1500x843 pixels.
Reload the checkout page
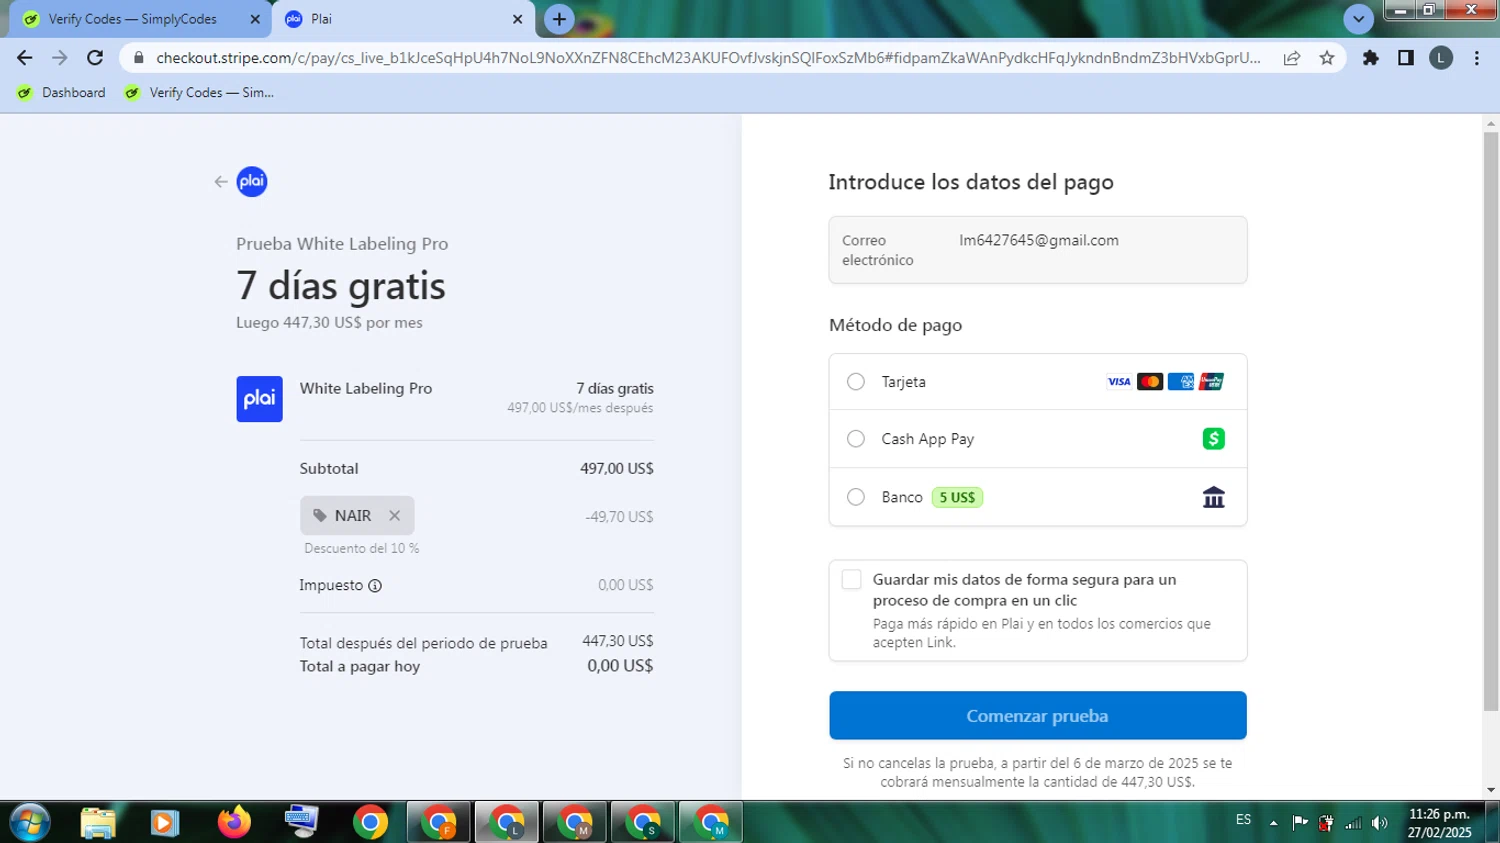click(x=95, y=58)
